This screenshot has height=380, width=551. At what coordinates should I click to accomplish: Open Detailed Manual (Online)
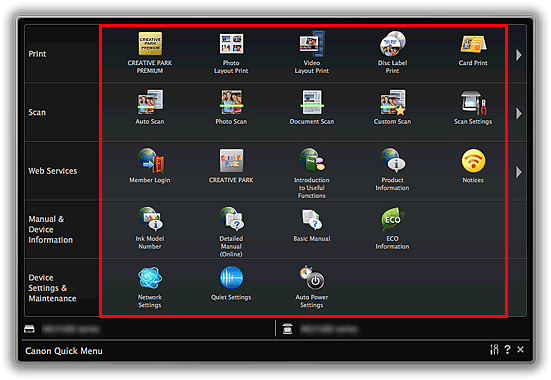pos(231,232)
